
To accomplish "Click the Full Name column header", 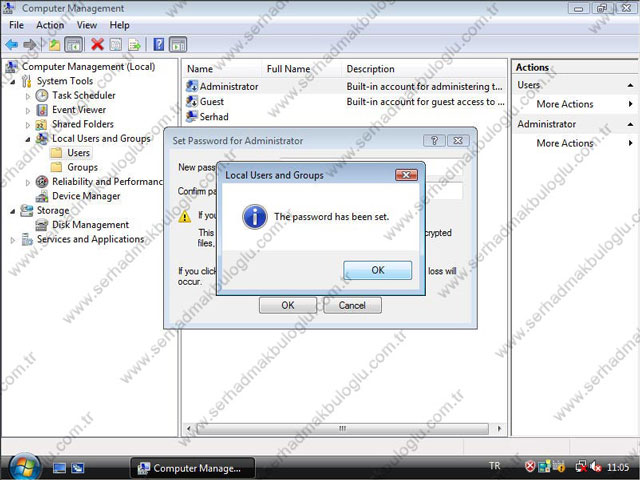I will 301,69.
